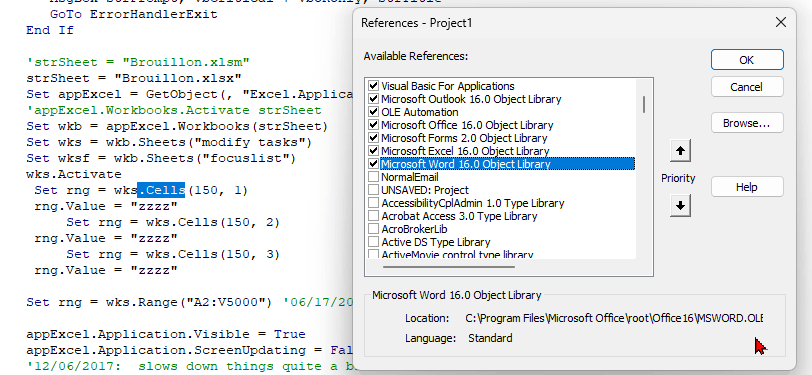Viewport: 812px width, 375px height.
Task: Click highlighted .Cells in code window
Action: 161,190
